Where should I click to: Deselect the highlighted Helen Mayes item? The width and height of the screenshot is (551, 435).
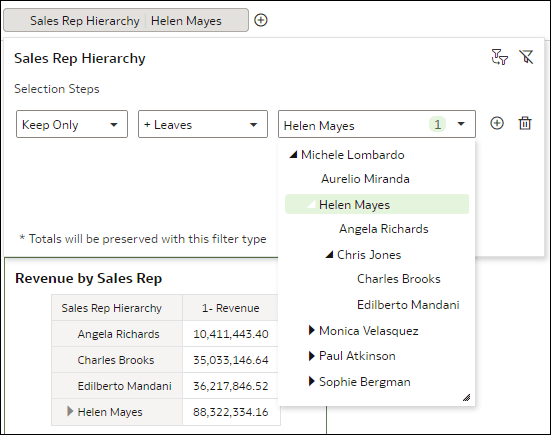pyautogui.click(x=377, y=204)
